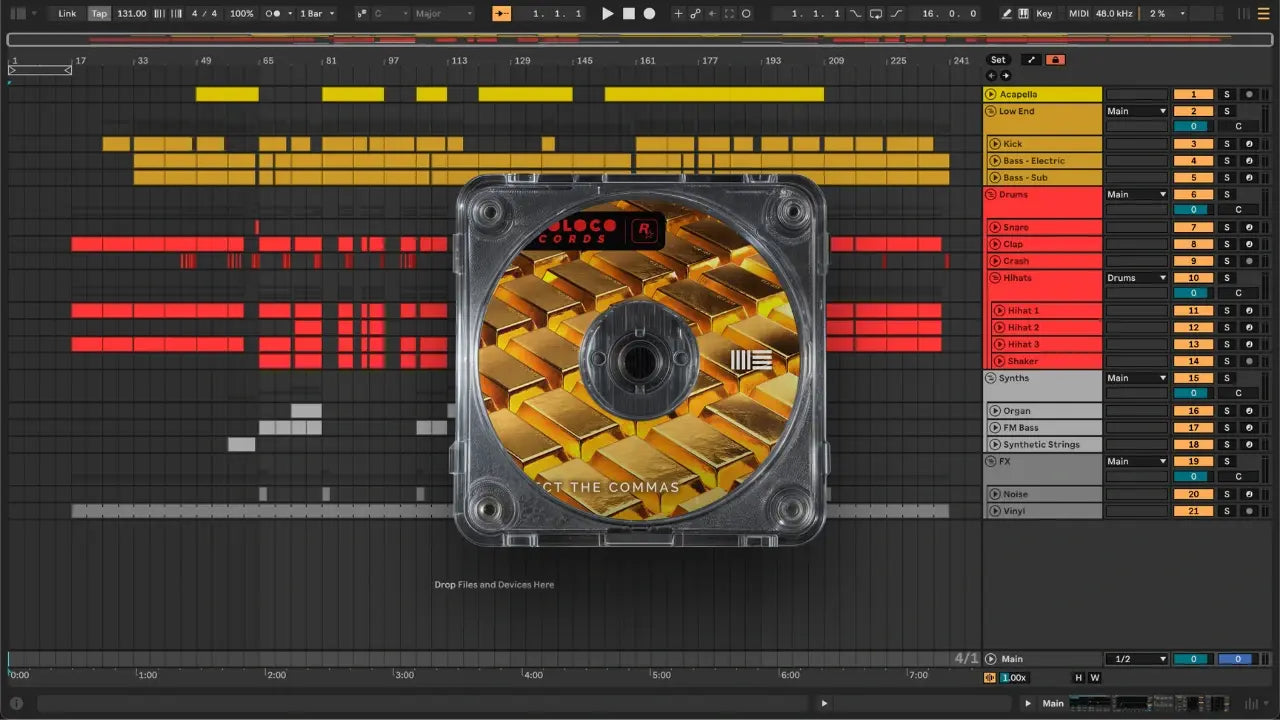The height and width of the screenshot is (720, 1280).
Task: Click the Tap tempo button
Action: [99, 14]
